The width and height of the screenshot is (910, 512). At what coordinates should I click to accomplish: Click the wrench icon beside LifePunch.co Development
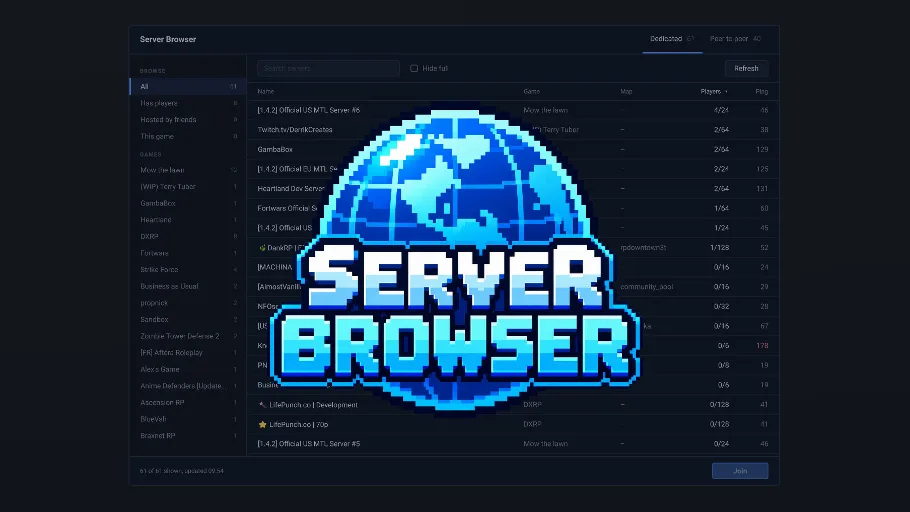262,405
